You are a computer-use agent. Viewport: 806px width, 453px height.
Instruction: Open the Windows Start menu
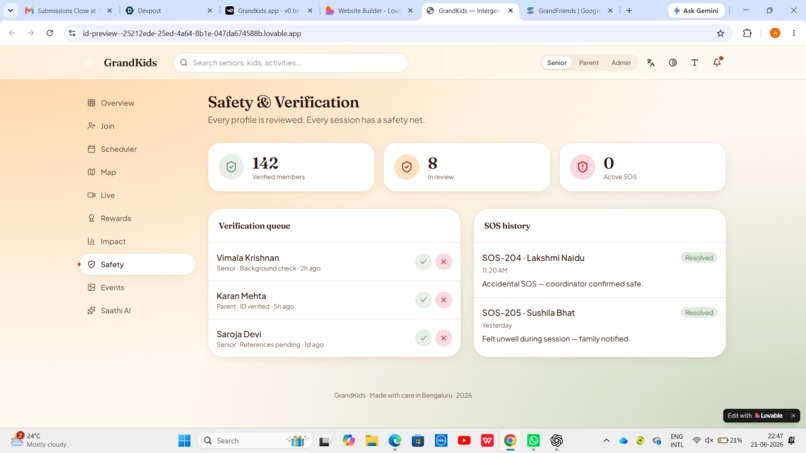point(185,441)
